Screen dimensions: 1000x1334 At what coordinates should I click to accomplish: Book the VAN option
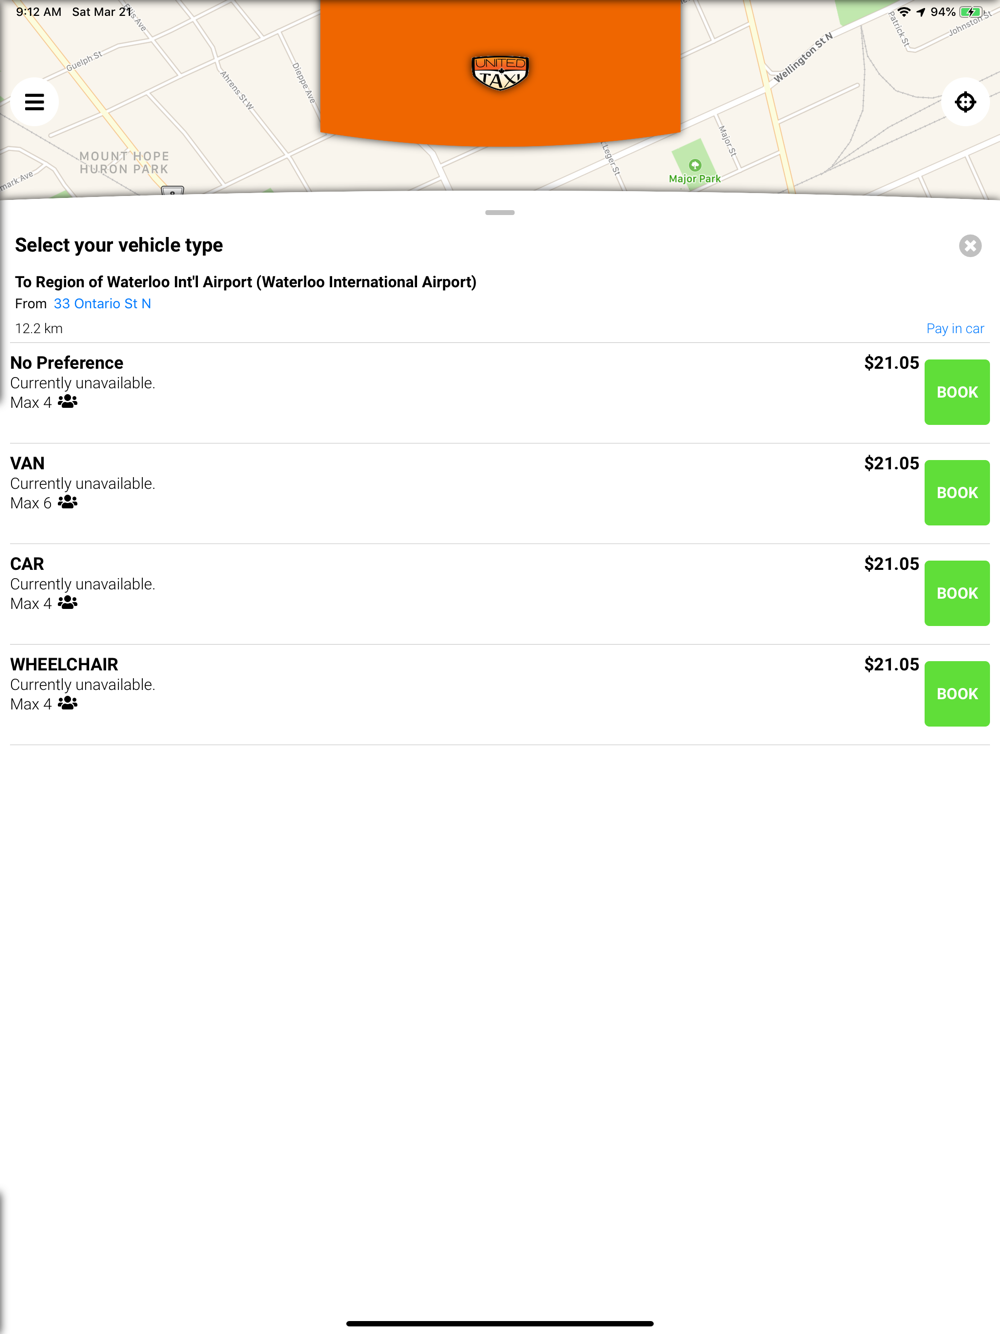[957, 493]
